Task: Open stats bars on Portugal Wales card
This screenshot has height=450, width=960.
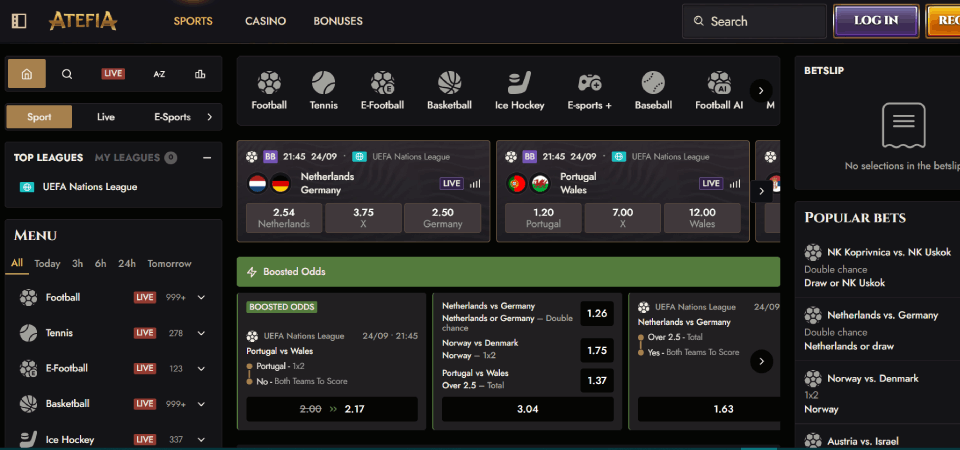Action: coord(735,184)
